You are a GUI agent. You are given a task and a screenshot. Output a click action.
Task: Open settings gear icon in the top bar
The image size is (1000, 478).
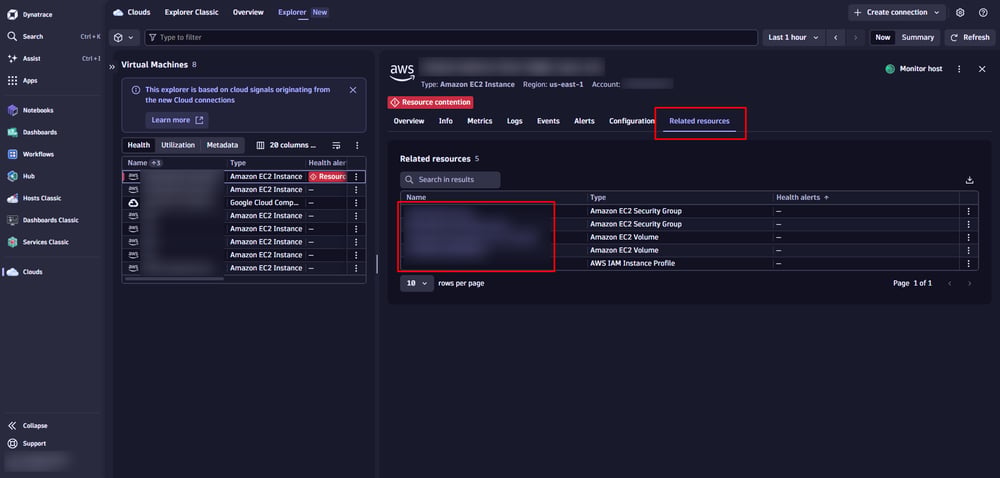pos(960,12)
